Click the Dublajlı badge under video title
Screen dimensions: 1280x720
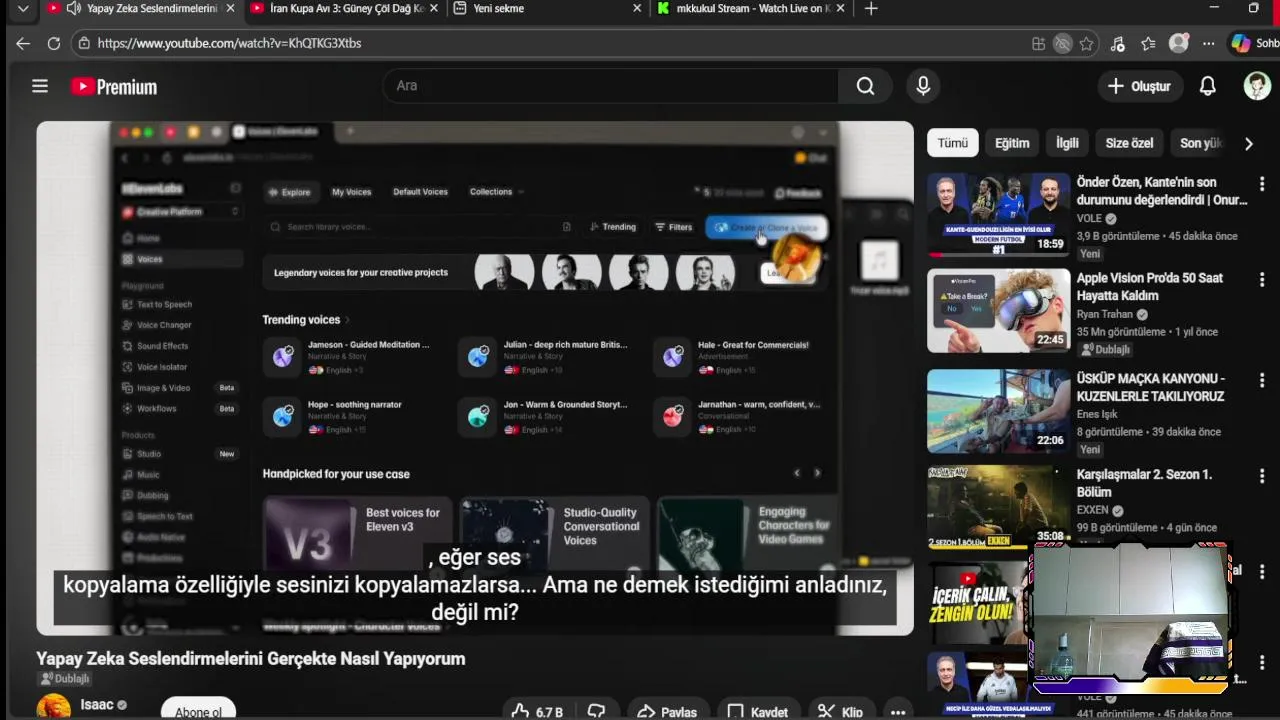click(x=65, y=679)
